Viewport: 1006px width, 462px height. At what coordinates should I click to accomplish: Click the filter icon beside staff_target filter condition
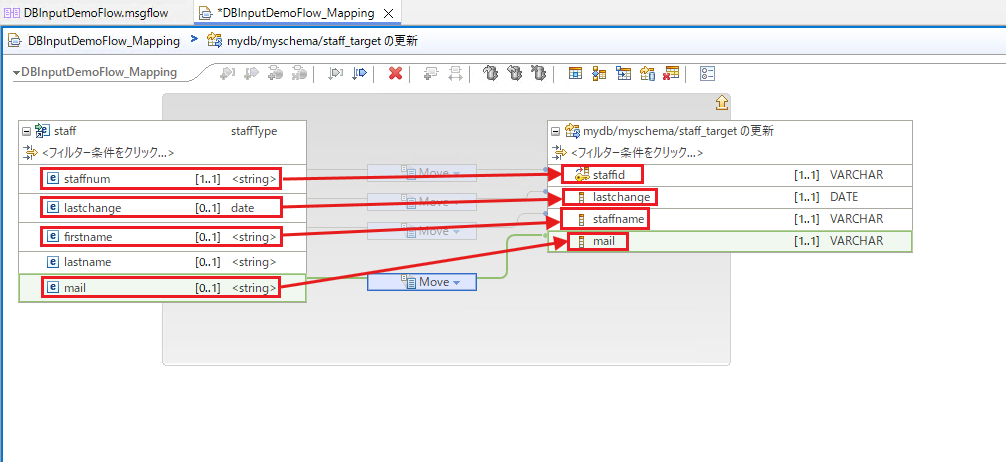(559, 153)
